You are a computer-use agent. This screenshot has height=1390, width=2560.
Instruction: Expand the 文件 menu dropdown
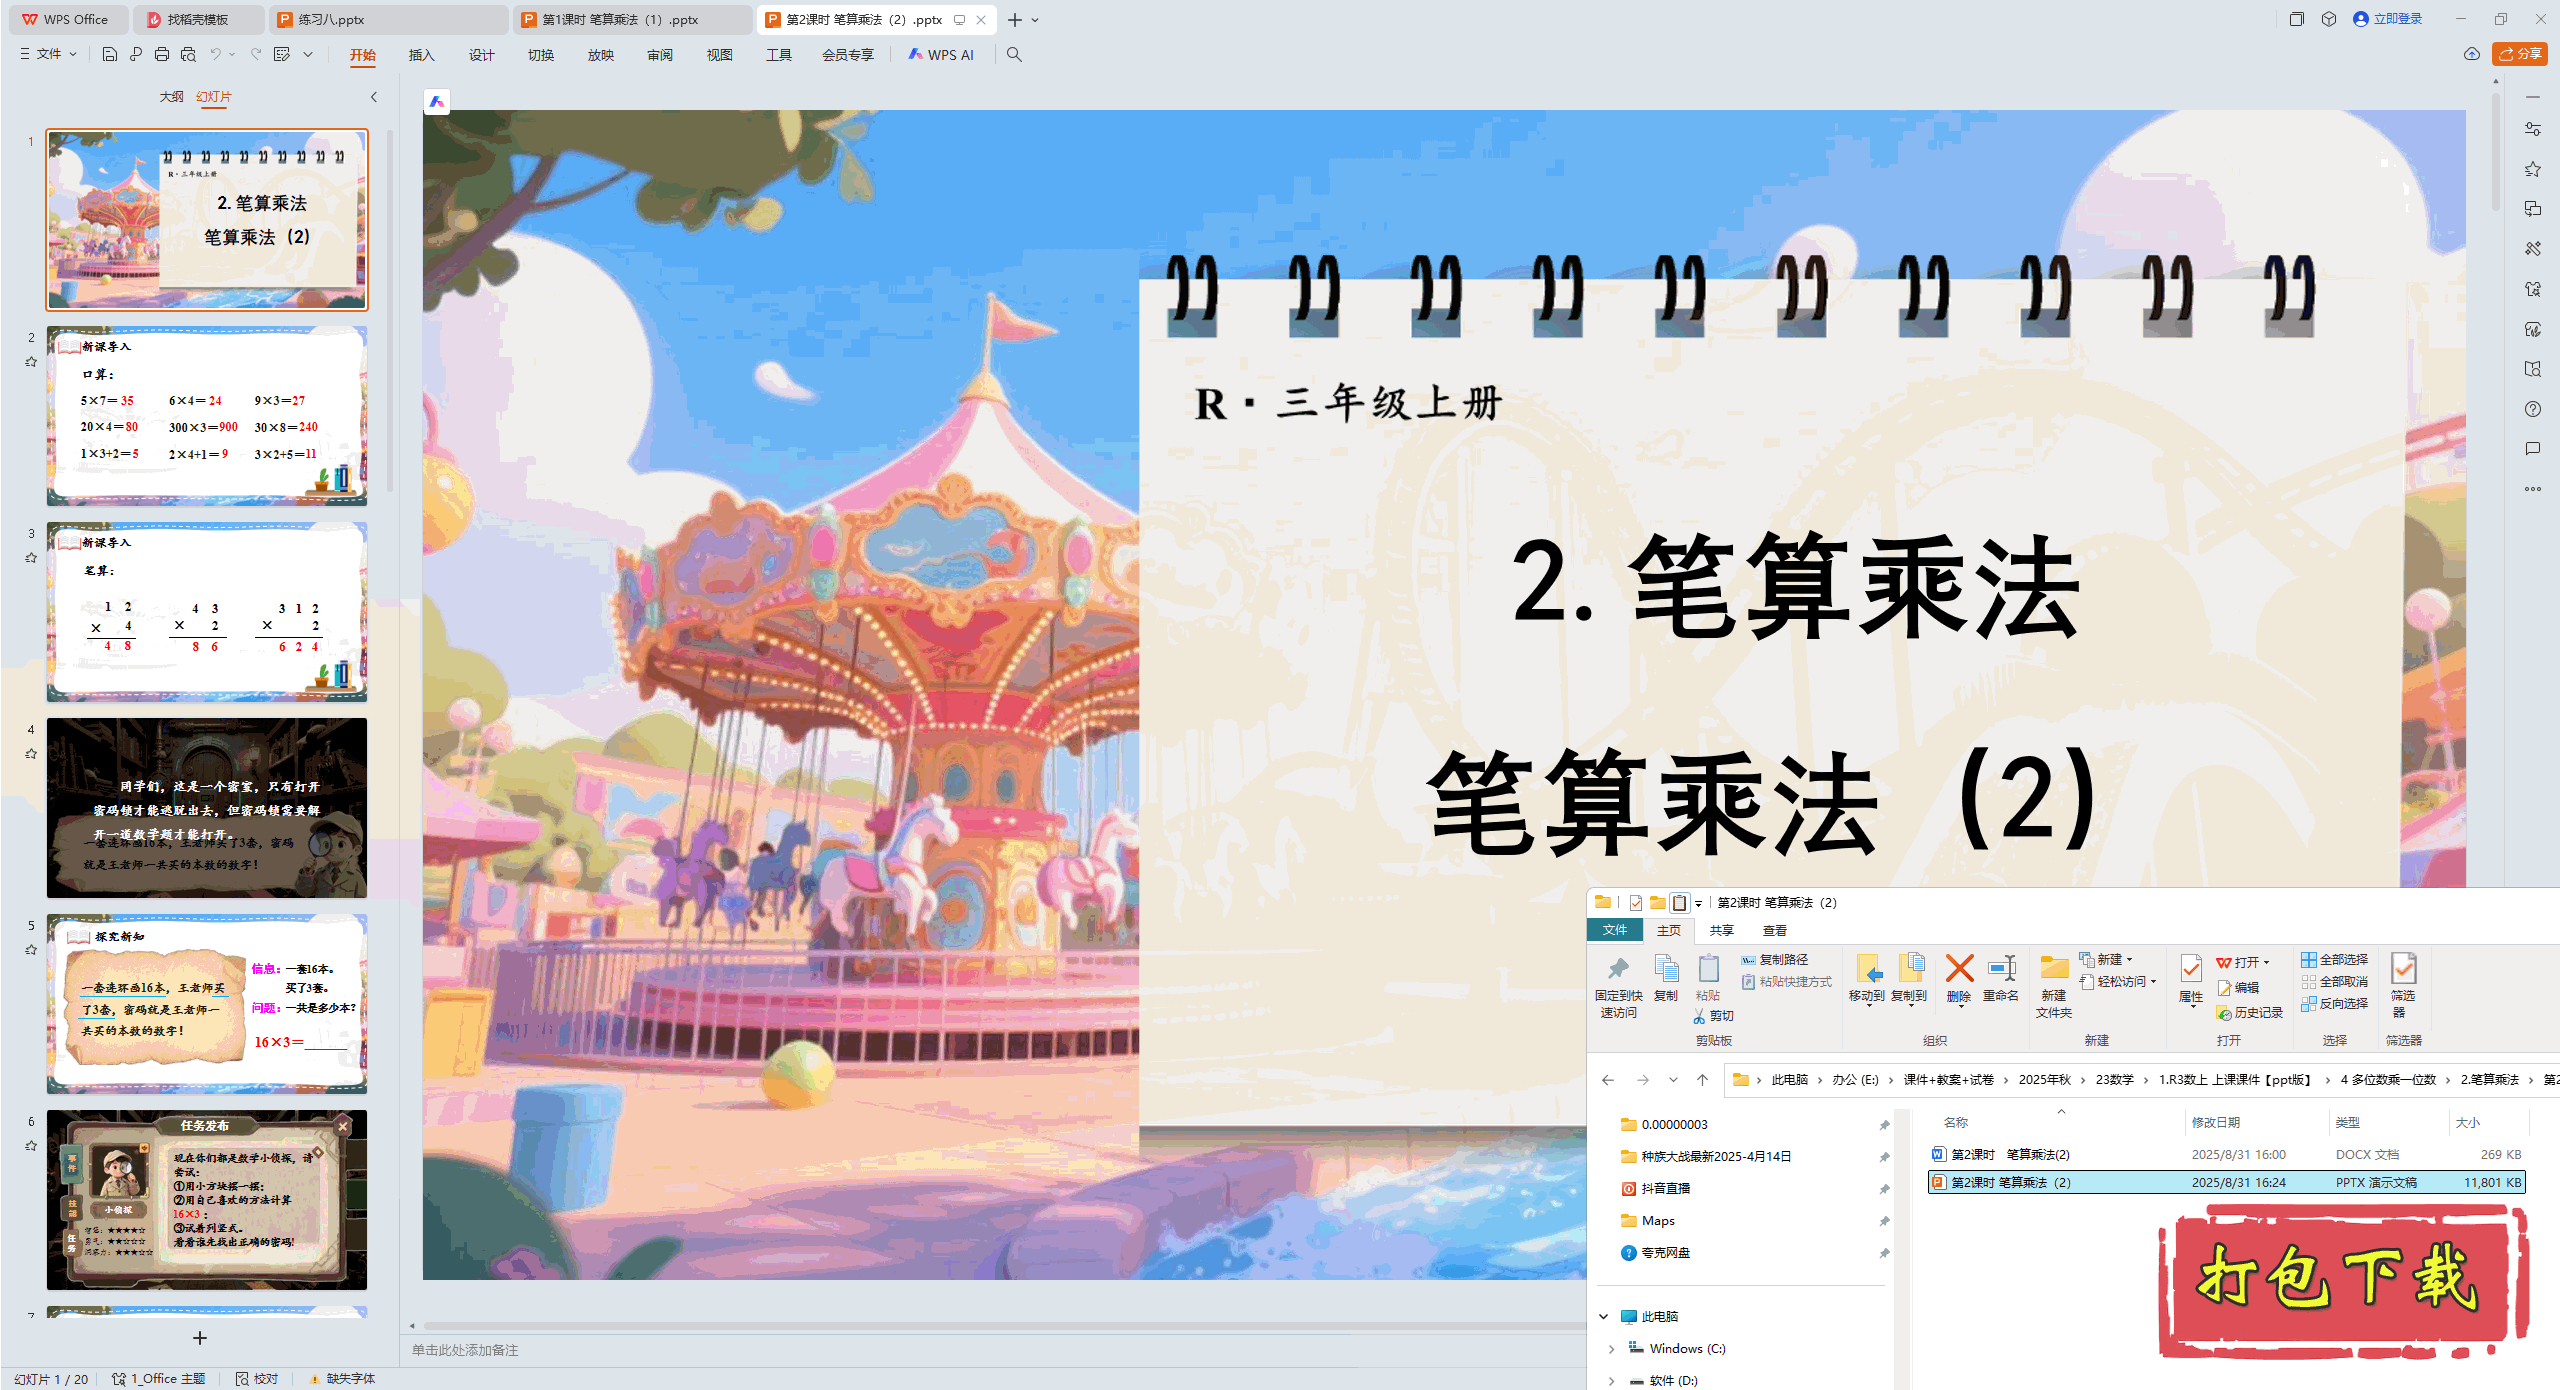73,55
